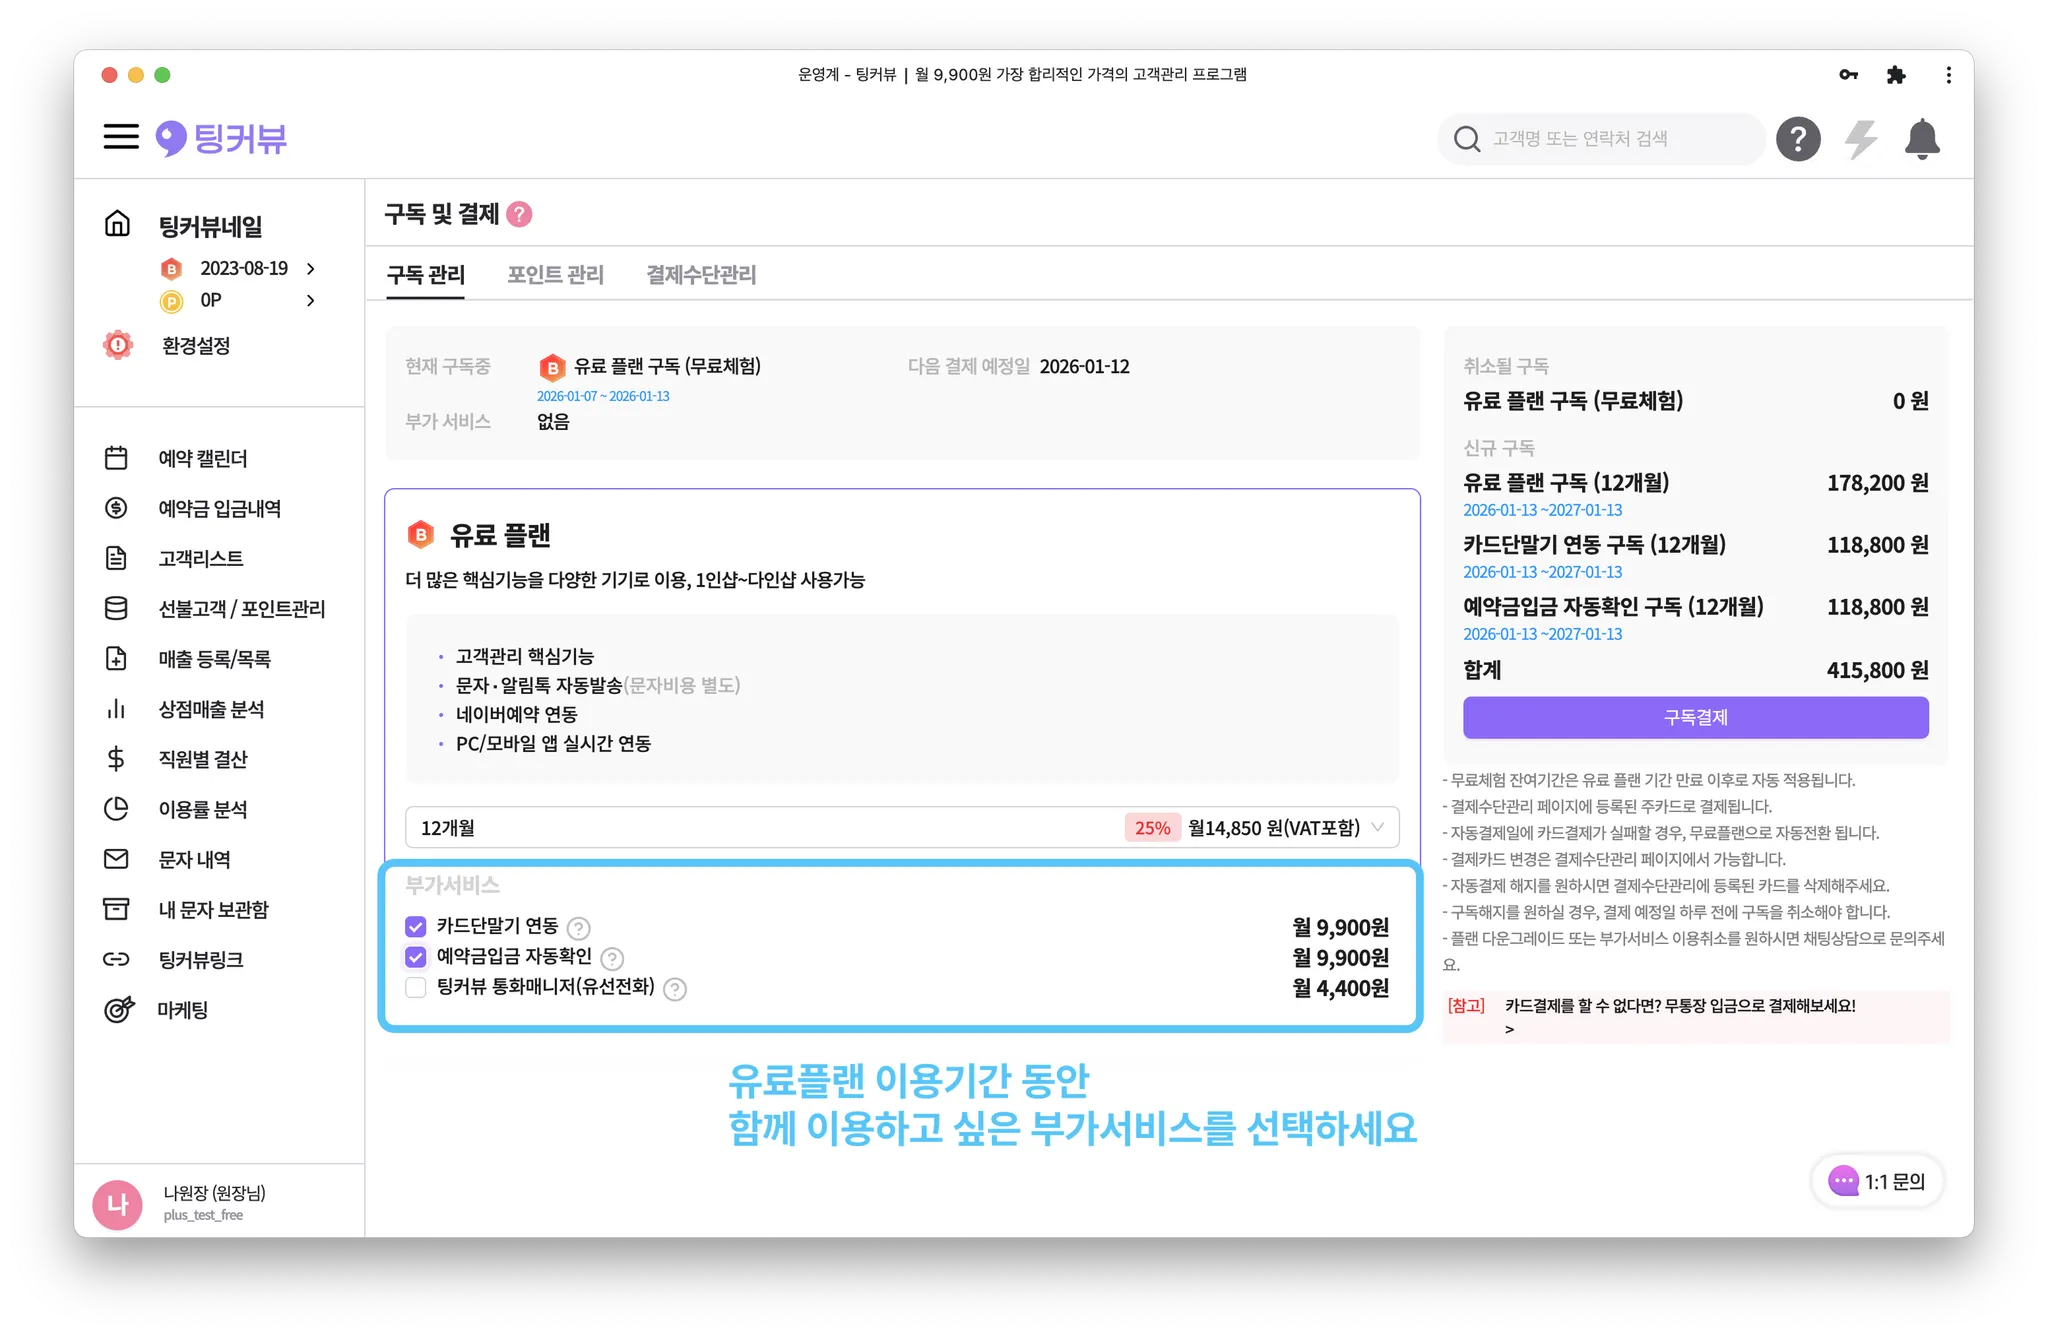
Task: Open 환경설정 gear icon in sidebar
Action: tap(118, 345)
